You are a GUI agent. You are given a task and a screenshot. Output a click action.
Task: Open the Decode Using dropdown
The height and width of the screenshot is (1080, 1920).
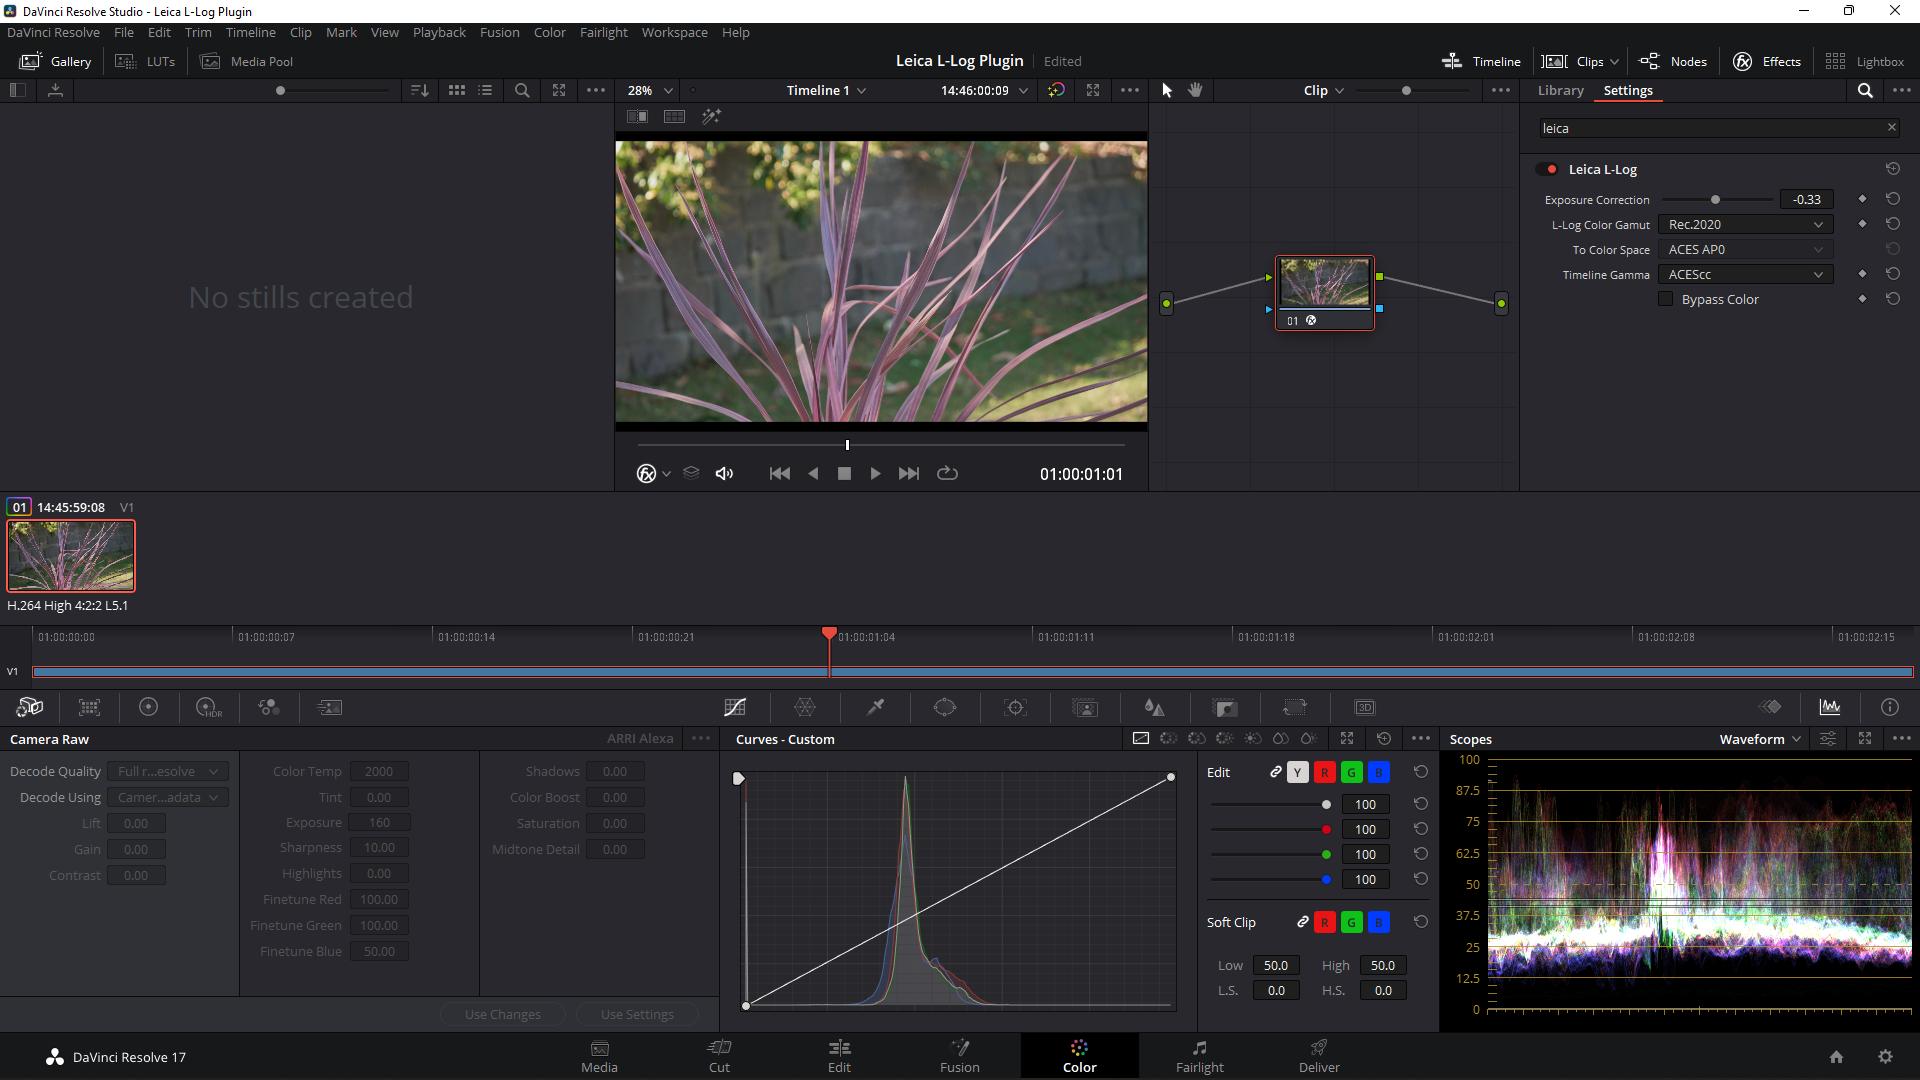168,798
